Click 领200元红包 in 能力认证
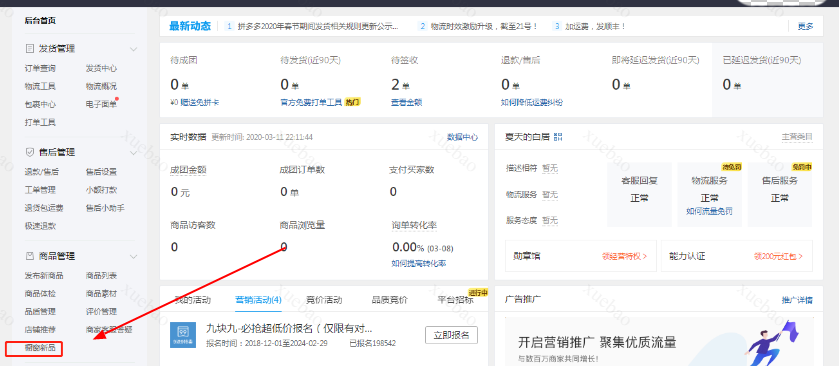Viewport: 839px width, 366px height. (779, 256)
